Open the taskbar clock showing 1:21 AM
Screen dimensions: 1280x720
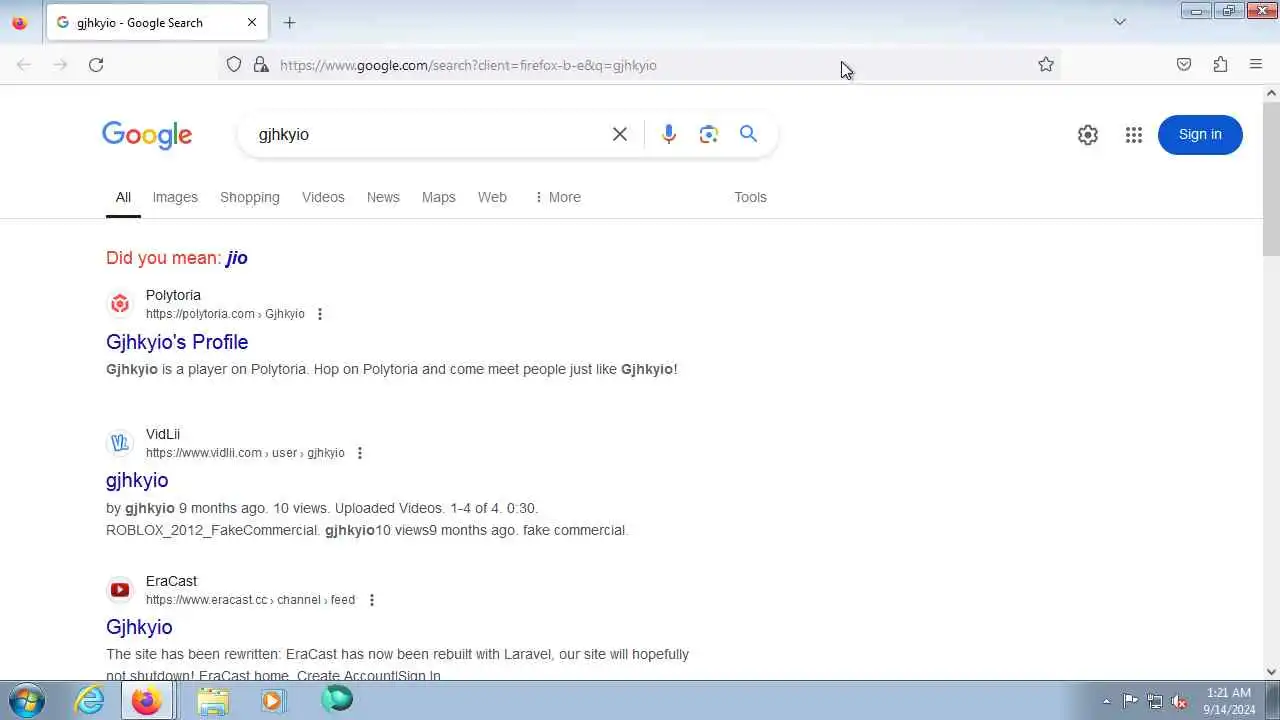[1229, 701]
